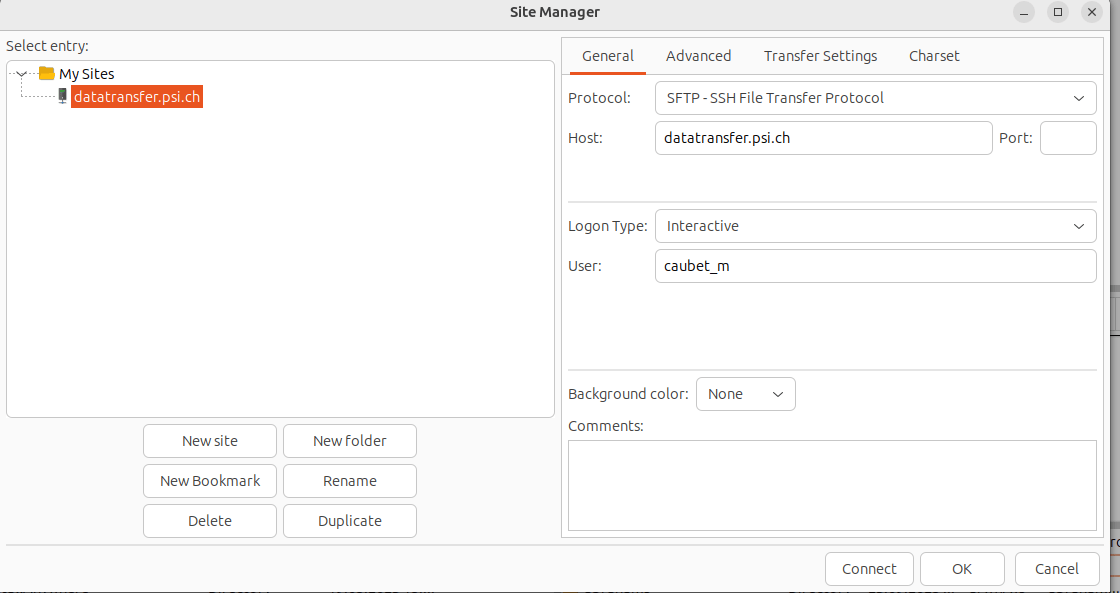Select the datatransfer.psi.ch site entry
The image size is (1120, 593).
click(x=137, y=97)
